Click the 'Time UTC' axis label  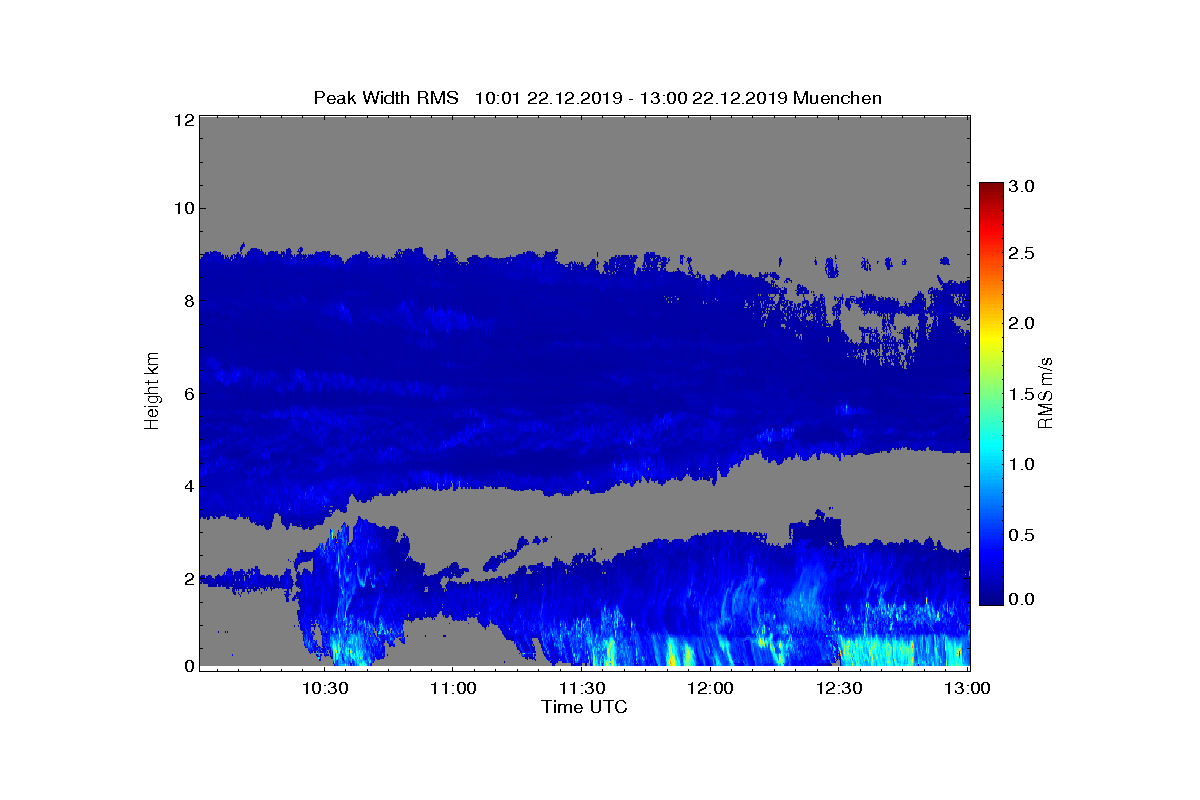[x=585, y=707]
